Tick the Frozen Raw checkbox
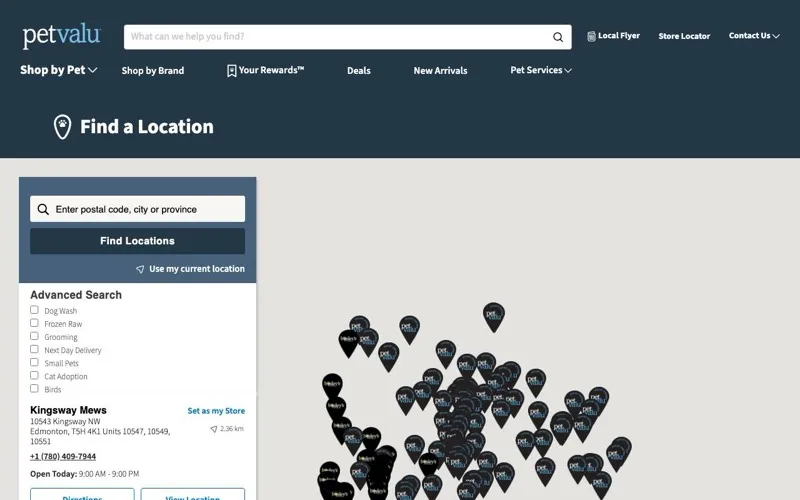 click(x=34, y=323)
